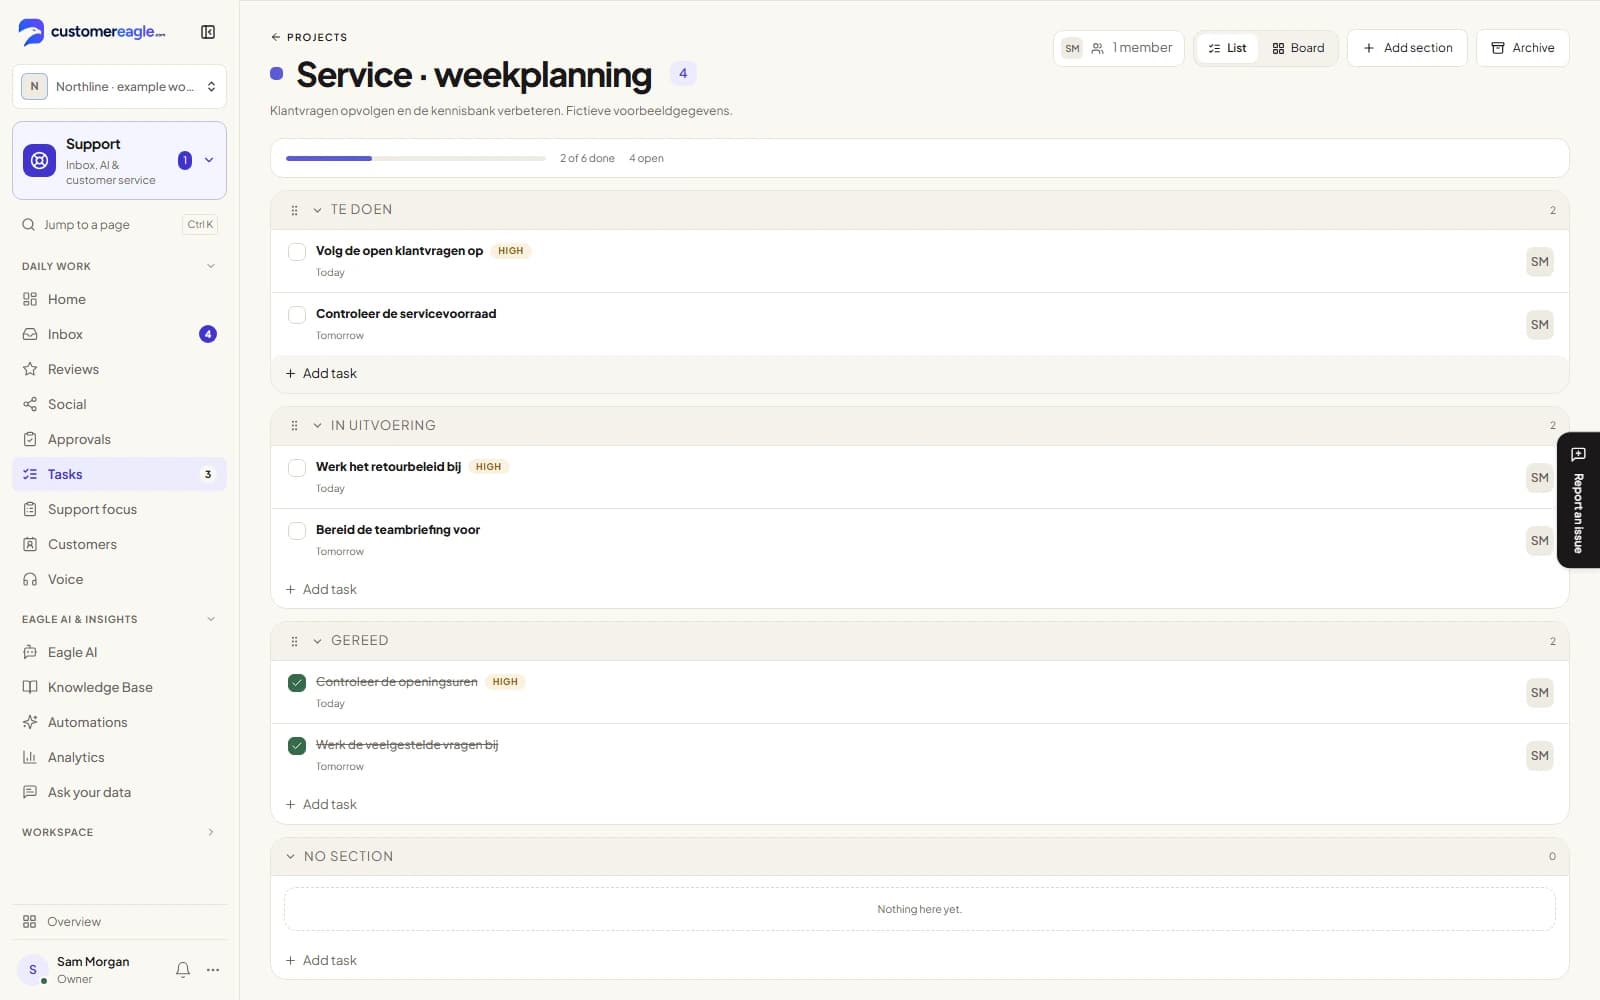This screenshot has width=1600, height=1000.
Task: Click the SM avatar on Werk de veelgestelde vragen bij
Action: pyautogui.click(x=1539, y=756)
